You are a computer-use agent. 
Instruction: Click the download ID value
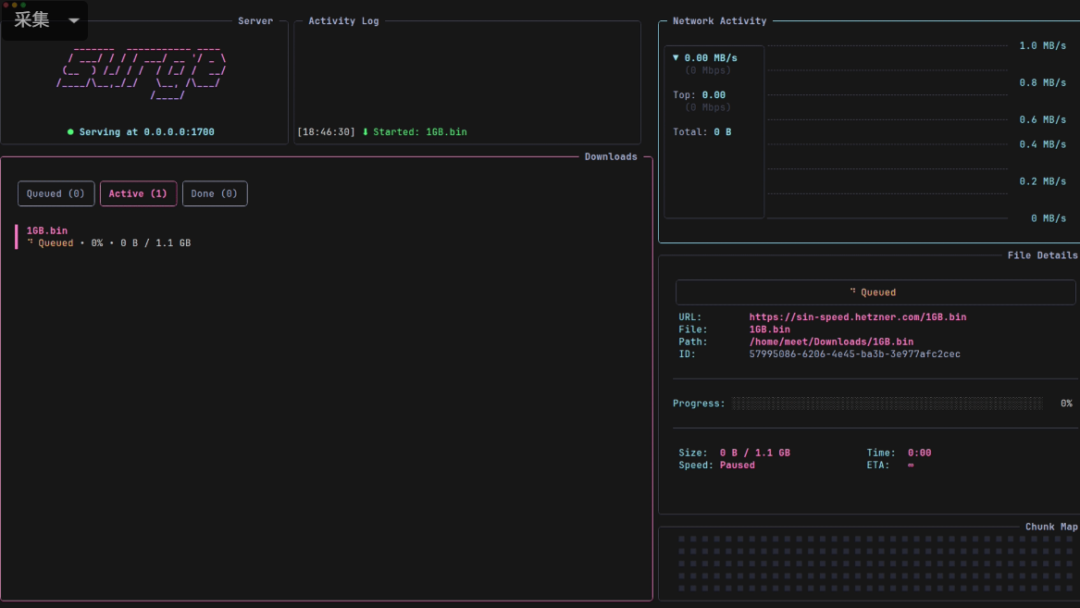pos(854,355)
